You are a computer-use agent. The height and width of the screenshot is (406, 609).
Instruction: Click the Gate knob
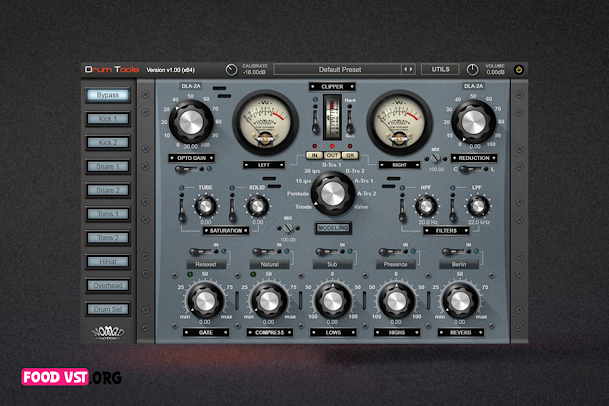tap(205, 300)
